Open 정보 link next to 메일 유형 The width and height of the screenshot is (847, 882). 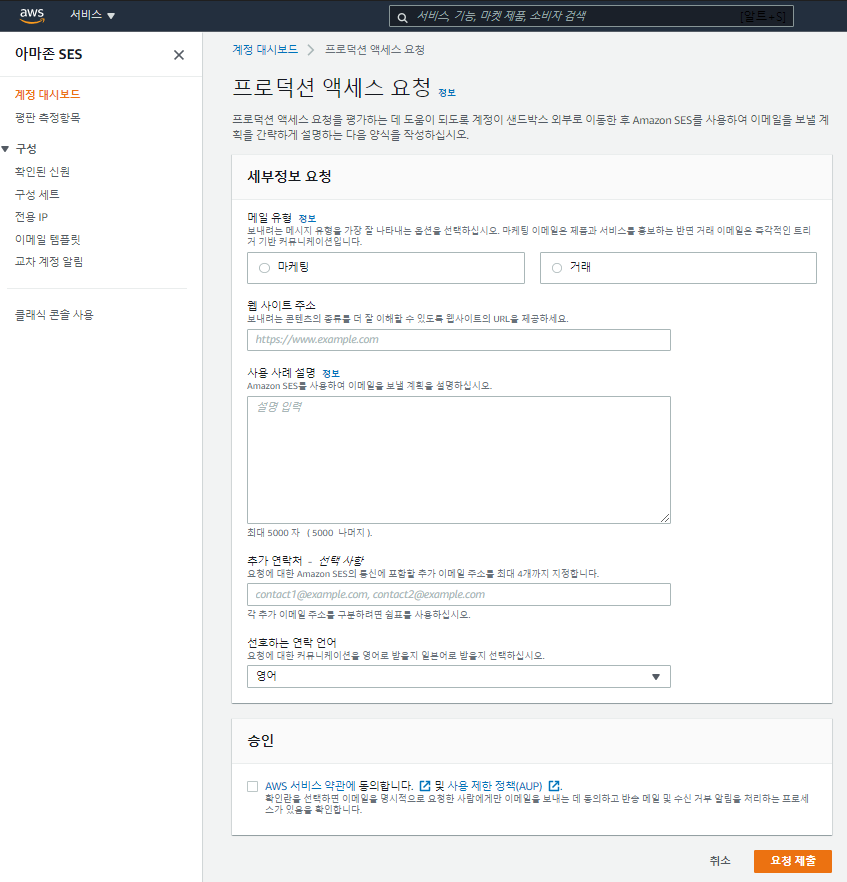tap(307, 218)
